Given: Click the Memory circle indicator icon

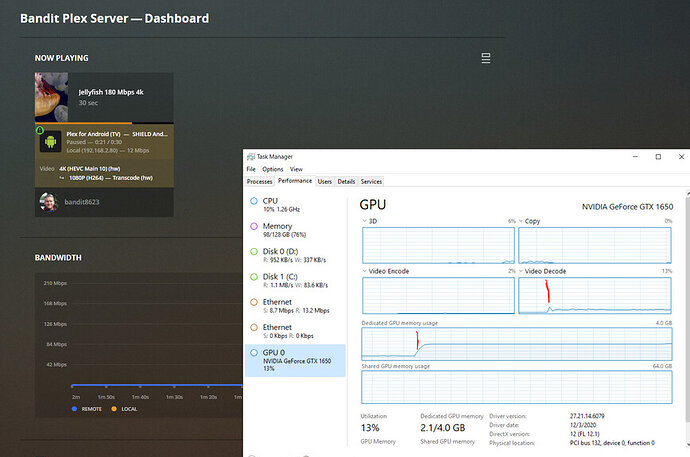Looking at the screenshot, I should coord(254,226).
